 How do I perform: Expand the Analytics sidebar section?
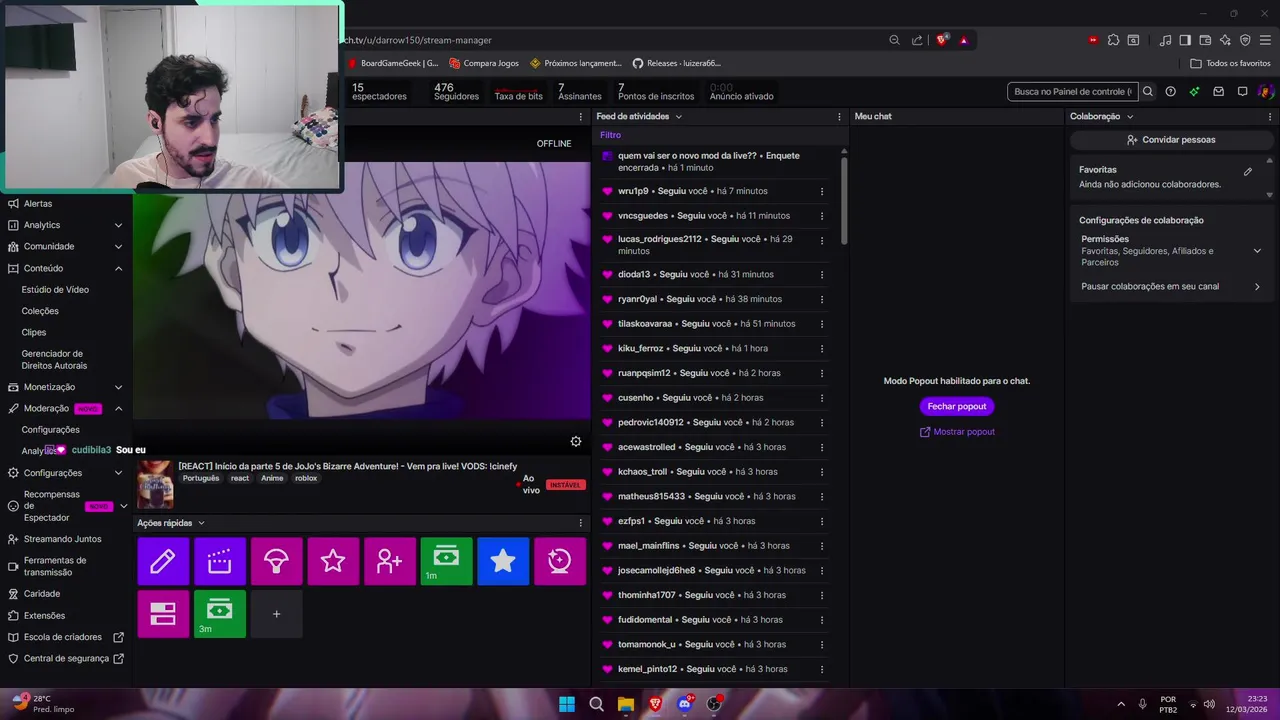pos(118,225)
